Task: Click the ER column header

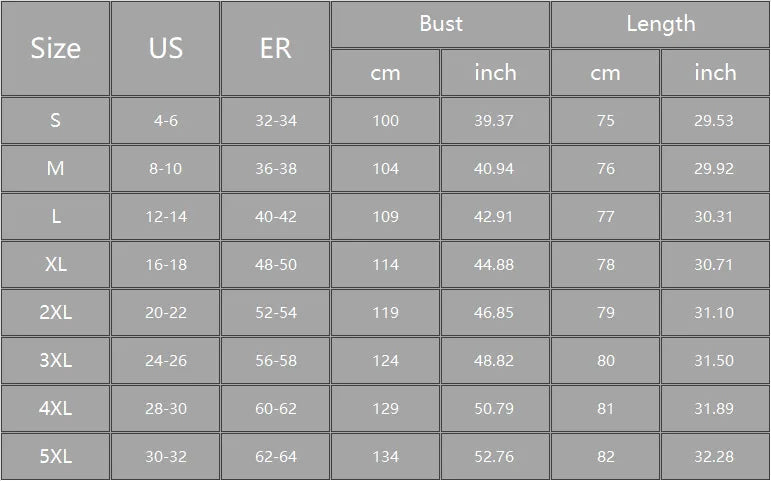Action: [x=275, y=48]
